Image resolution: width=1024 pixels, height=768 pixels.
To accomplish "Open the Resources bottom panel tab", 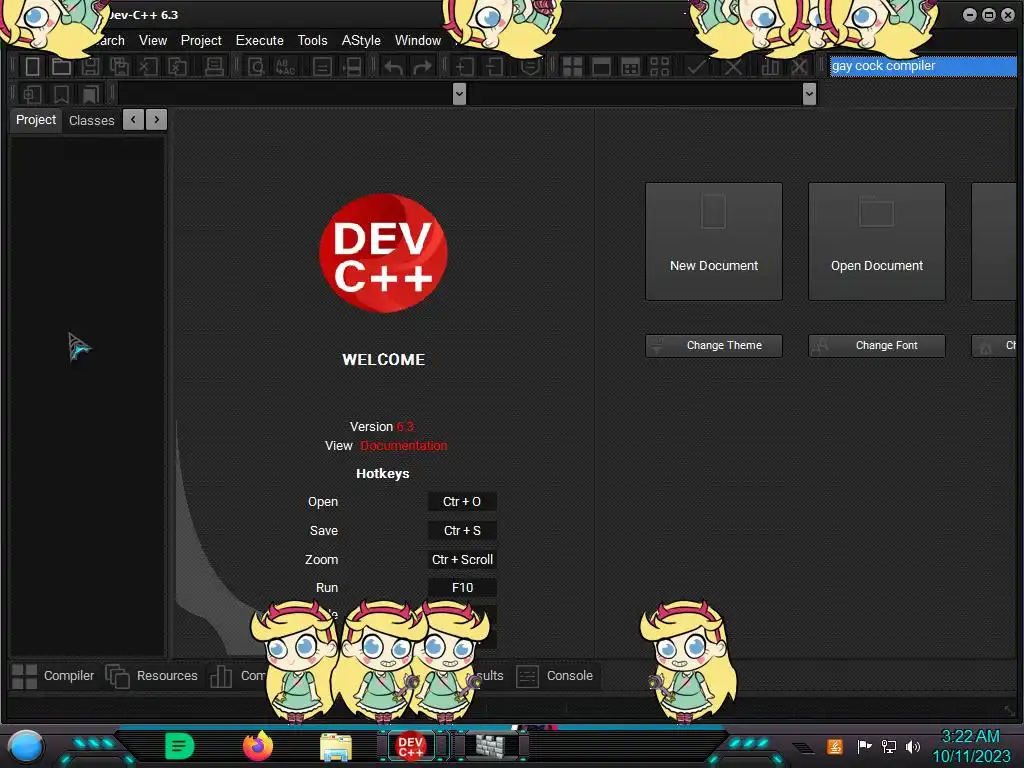I will [152, 676].
